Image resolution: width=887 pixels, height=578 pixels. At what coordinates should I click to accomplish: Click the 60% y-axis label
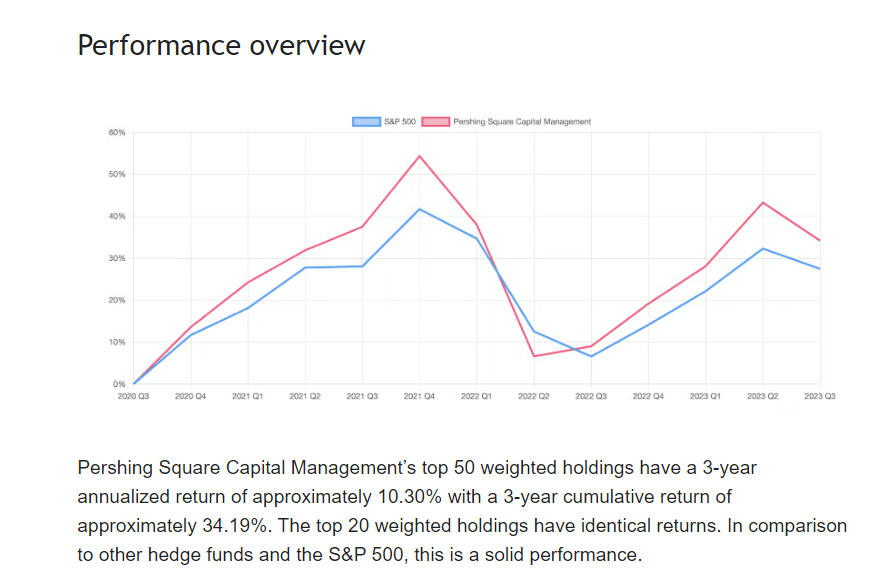[x=117, y=132]
